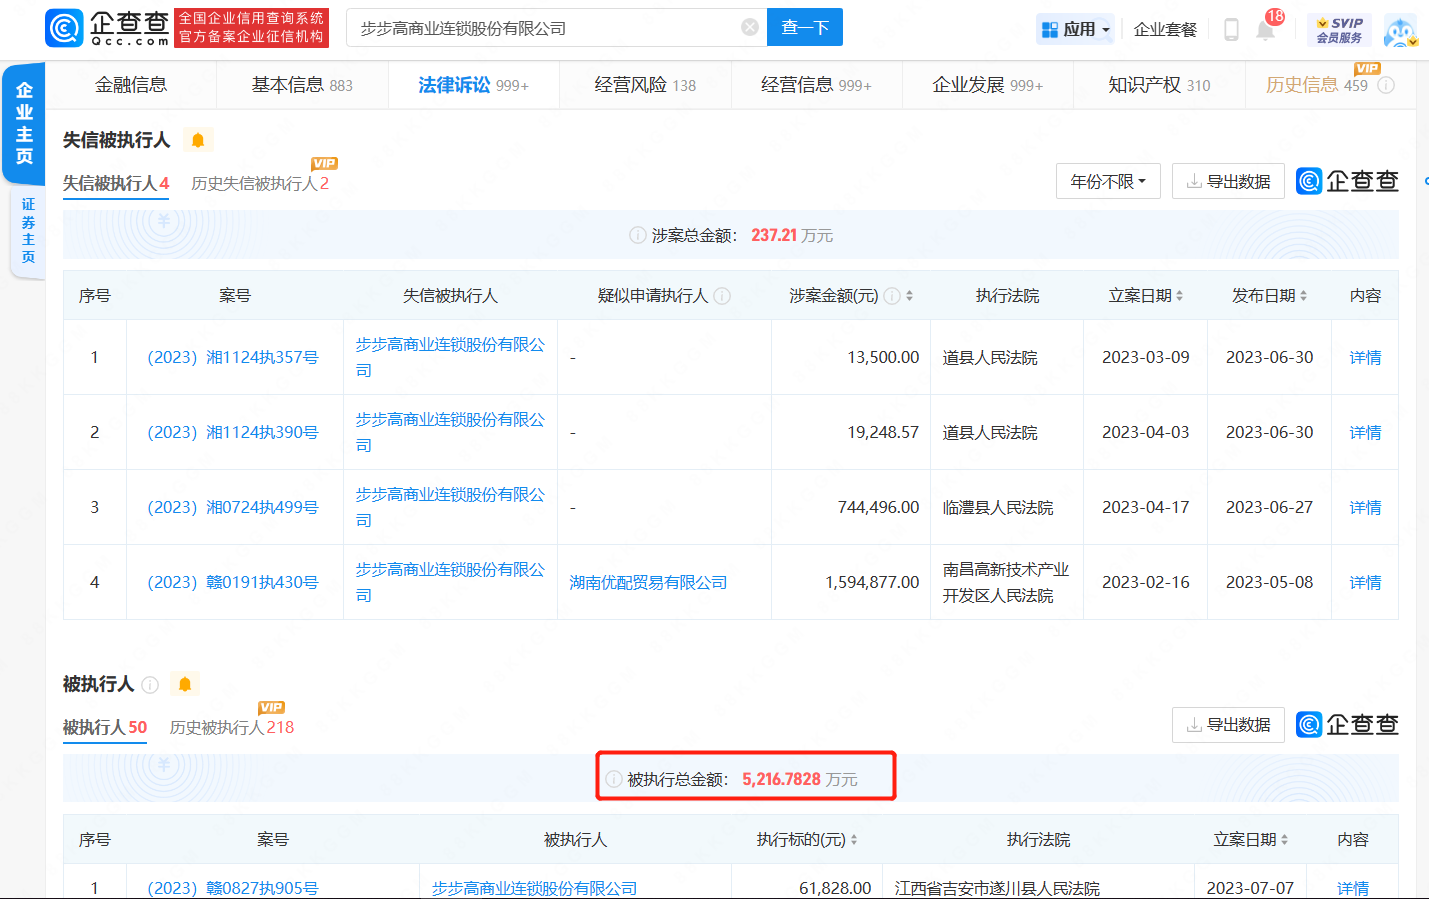Screen dimensions: 1429x899
Task: Open the 年份不限 year filter dropdown
Action: coord(1108,181)
